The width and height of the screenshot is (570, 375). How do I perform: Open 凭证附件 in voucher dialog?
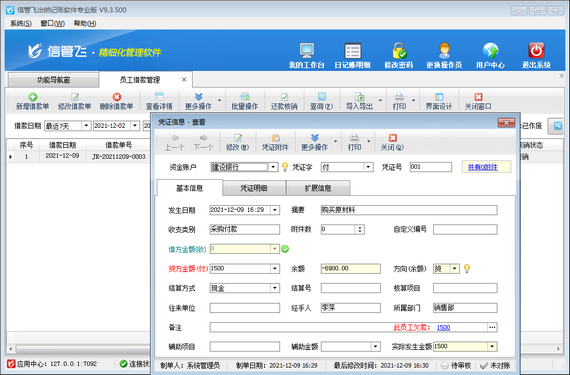(275, 142)
